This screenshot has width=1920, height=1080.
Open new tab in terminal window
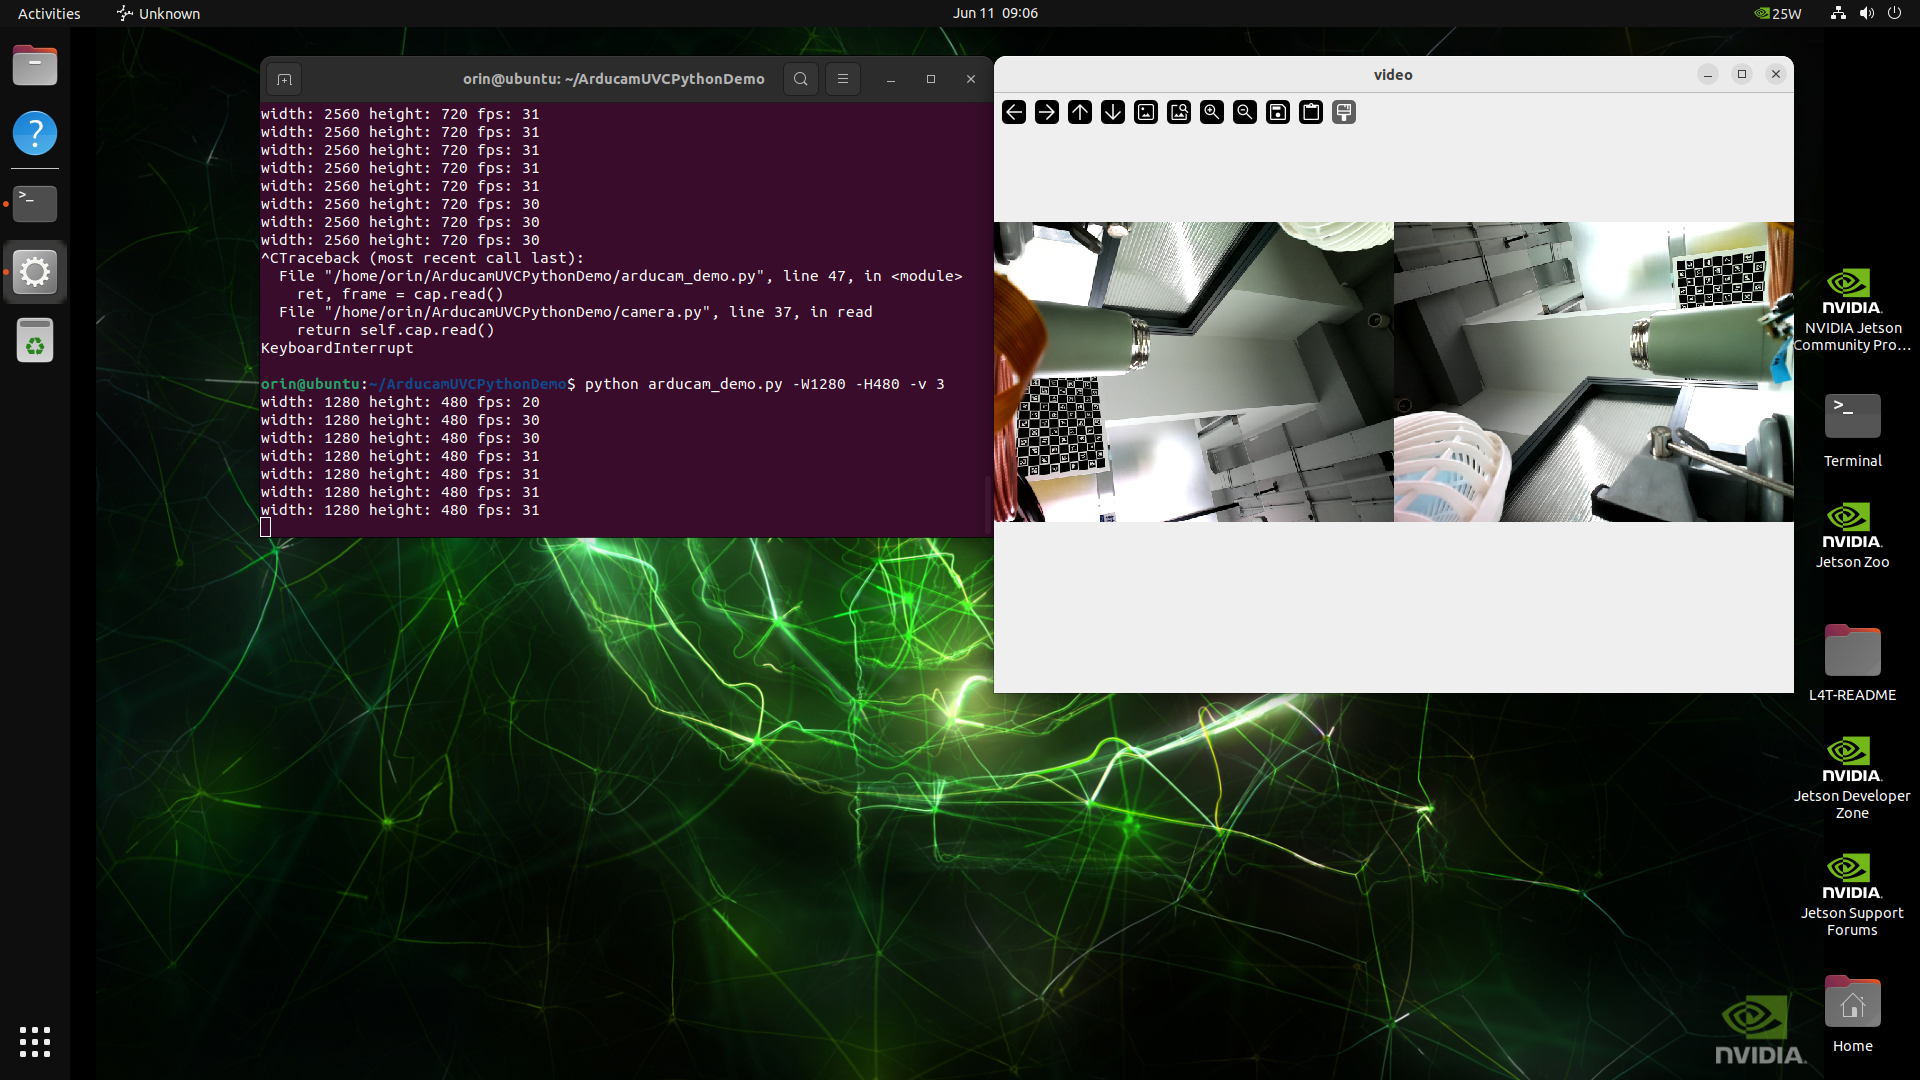point(284,79)
